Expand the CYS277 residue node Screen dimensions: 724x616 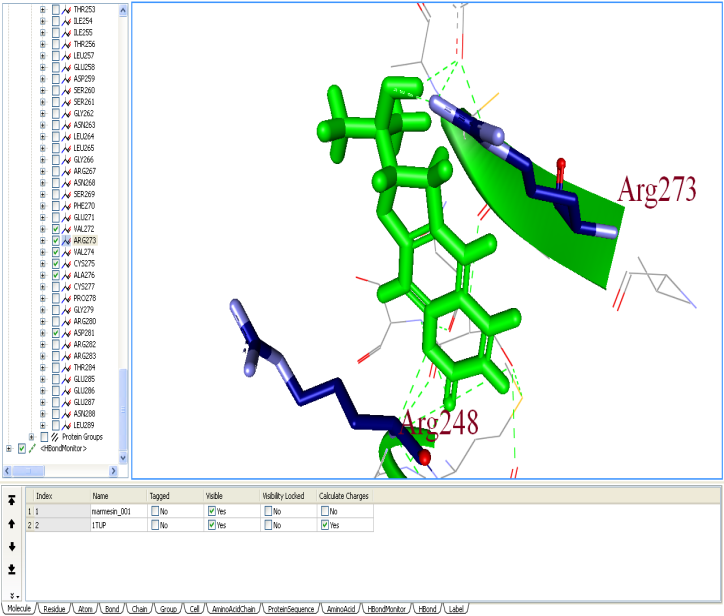[43, 287]
